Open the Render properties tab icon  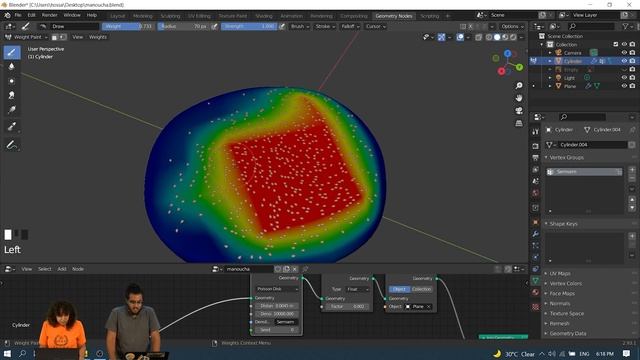536,146
